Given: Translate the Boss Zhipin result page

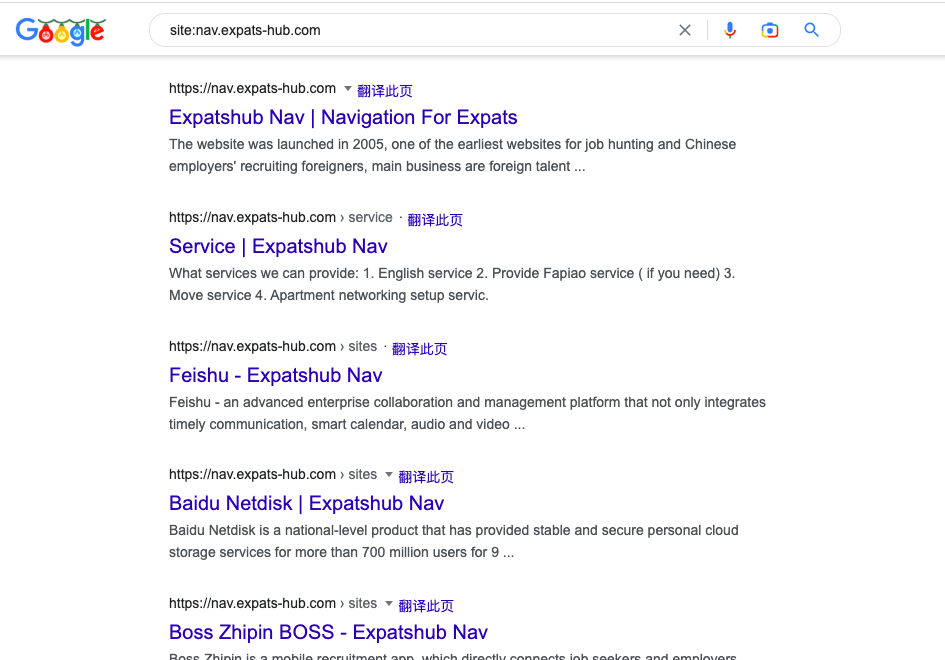Looking at the screenshot, I should click(x=425, y=606).
